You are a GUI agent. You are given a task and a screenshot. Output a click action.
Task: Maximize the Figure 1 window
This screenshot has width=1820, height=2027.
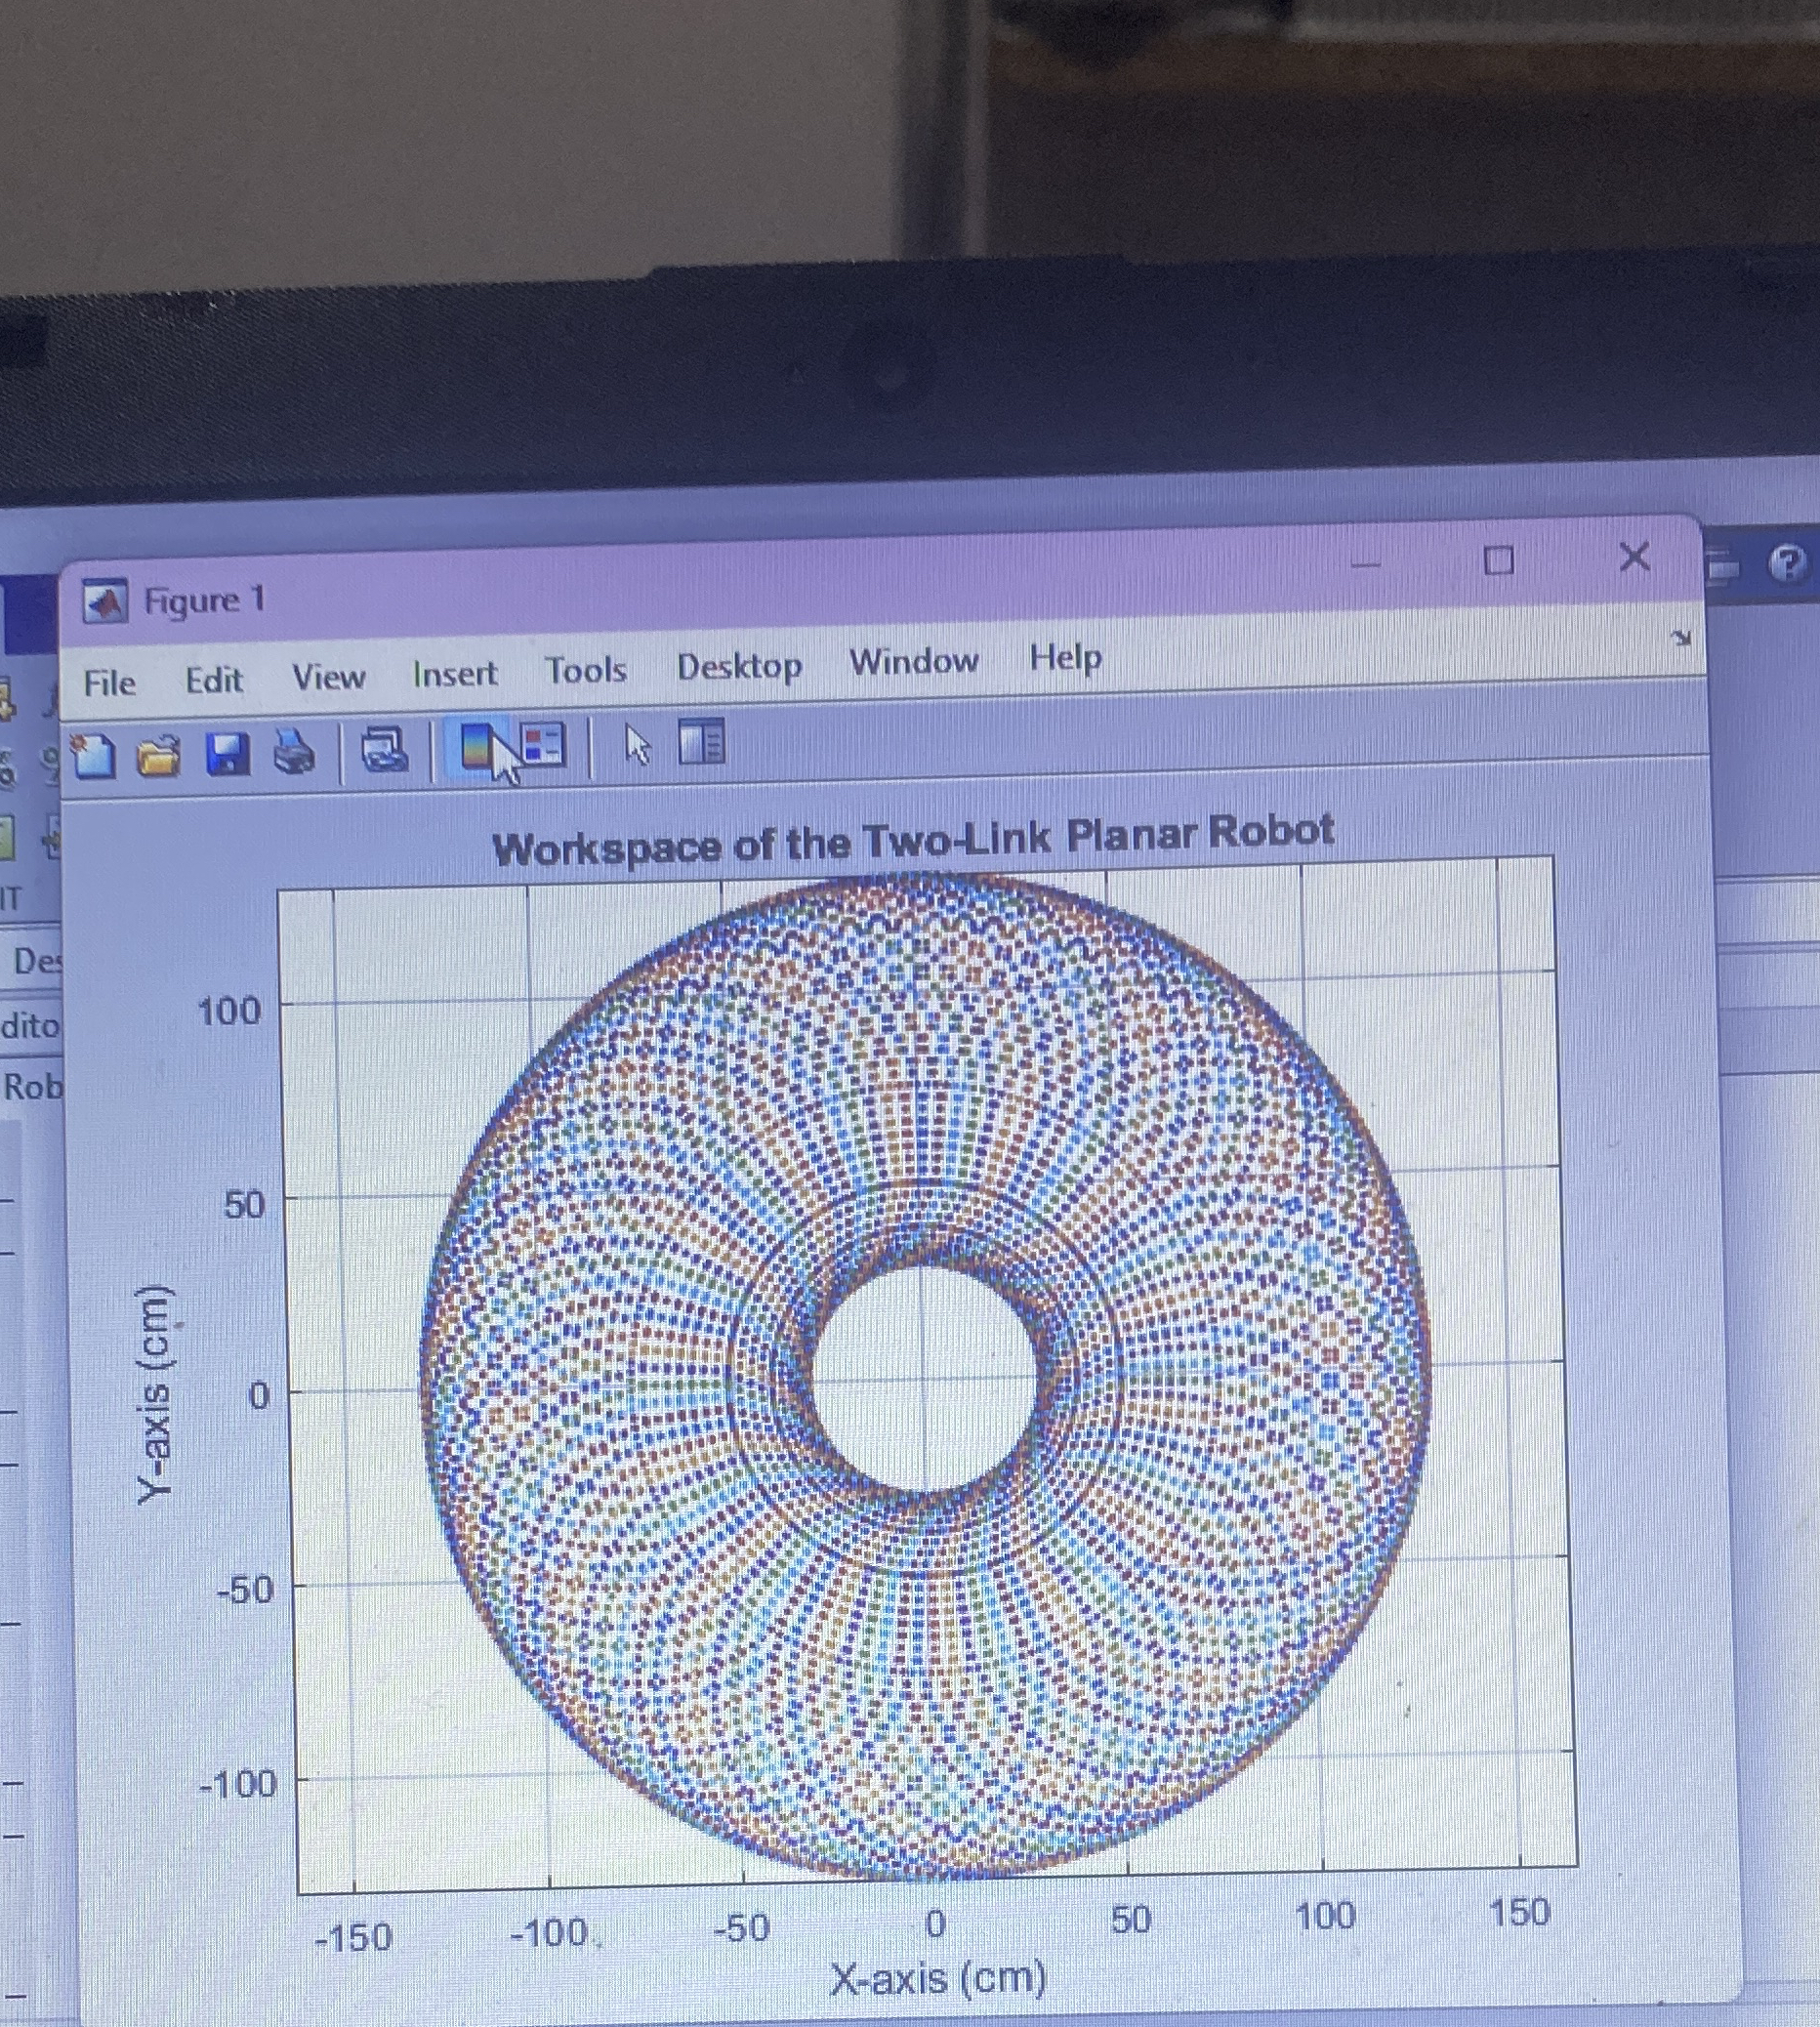(1498, 561)
